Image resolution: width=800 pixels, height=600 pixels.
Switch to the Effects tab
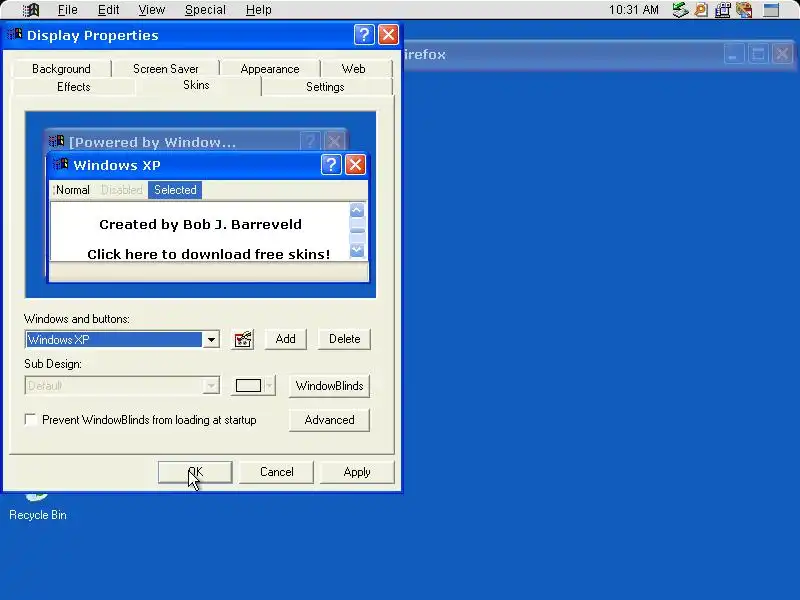[x=73, y=87]
